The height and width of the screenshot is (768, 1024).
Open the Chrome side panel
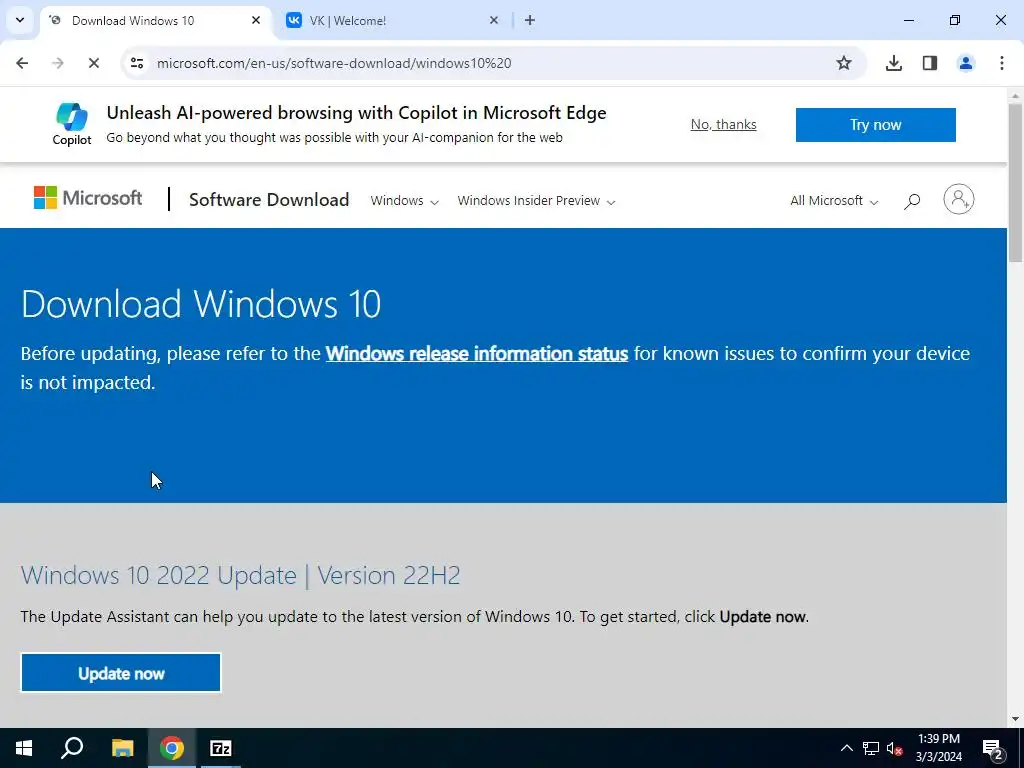[929, 63]
